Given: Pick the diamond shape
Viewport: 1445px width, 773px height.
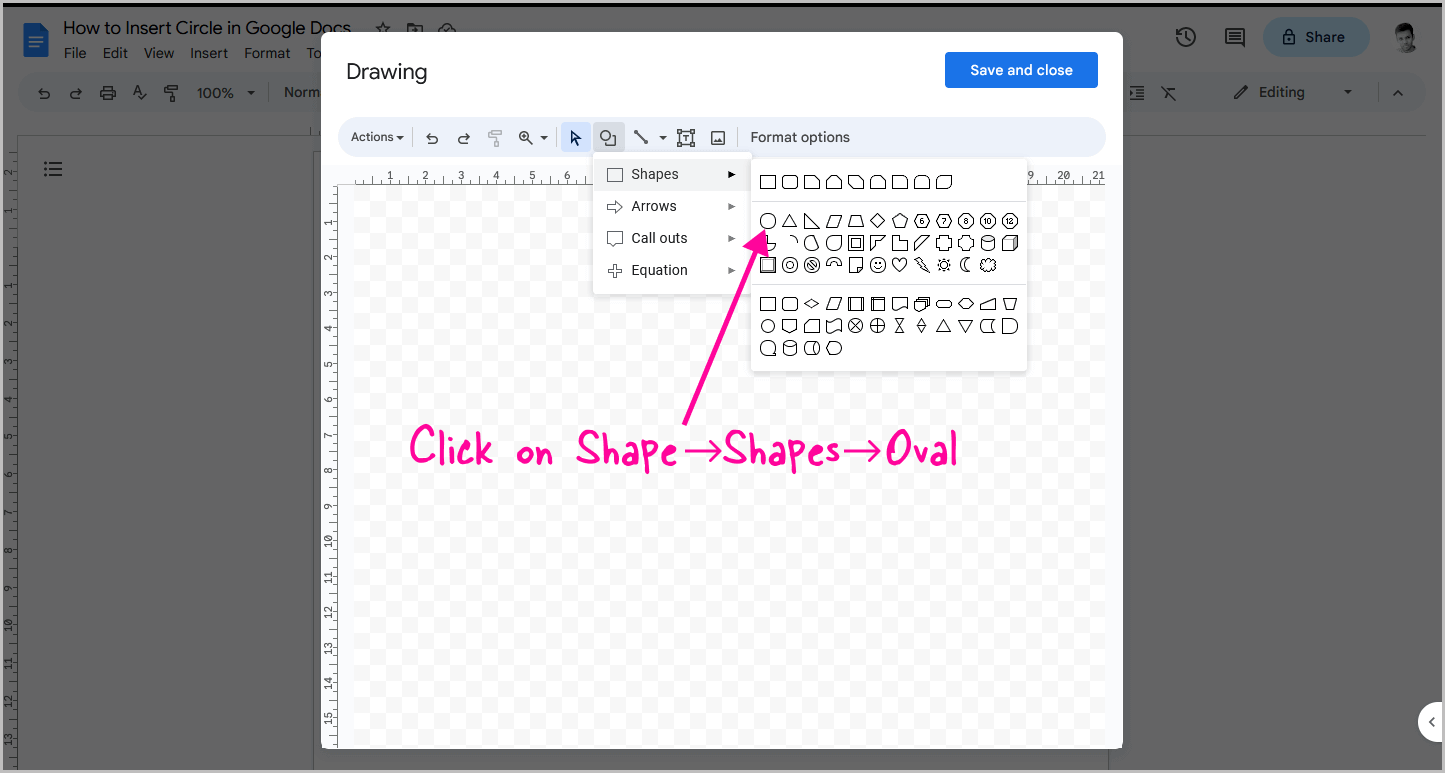Looking at the screenshot, I should tap(878, 221).
